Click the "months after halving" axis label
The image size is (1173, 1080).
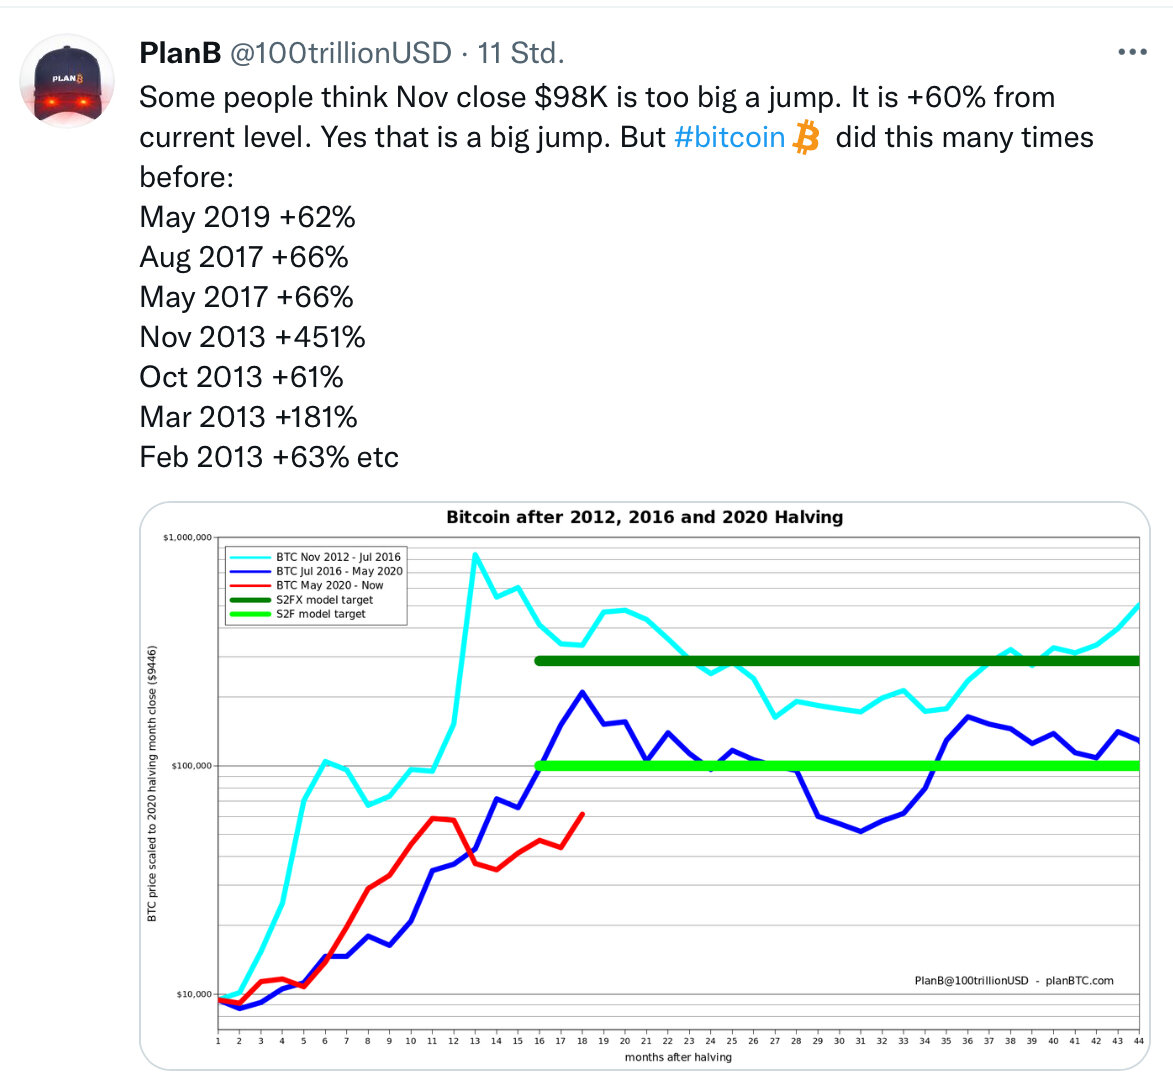(678, 1057)
